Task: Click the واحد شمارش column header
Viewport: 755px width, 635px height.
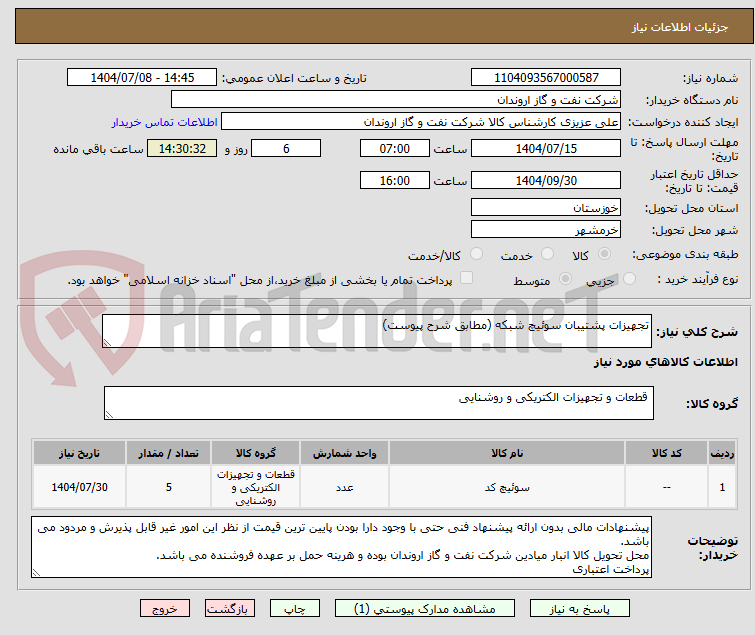Action: pyautogui.click(x=344, y=453)
